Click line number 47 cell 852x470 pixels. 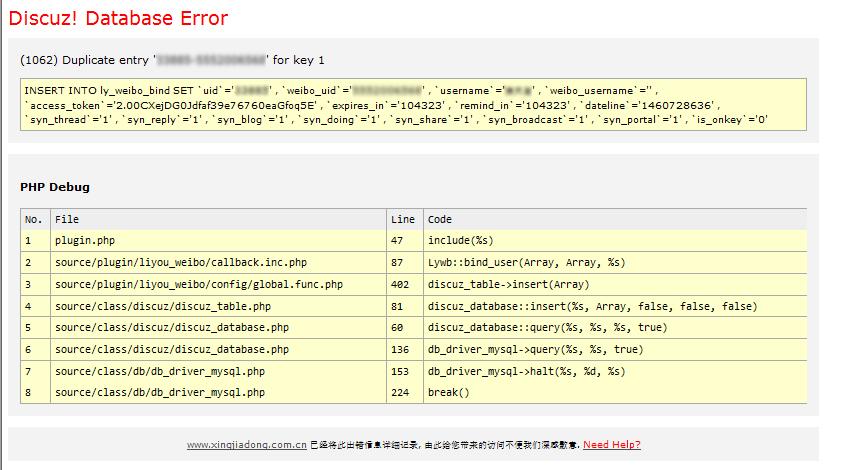pyautogui.click(x=405, y=241)
